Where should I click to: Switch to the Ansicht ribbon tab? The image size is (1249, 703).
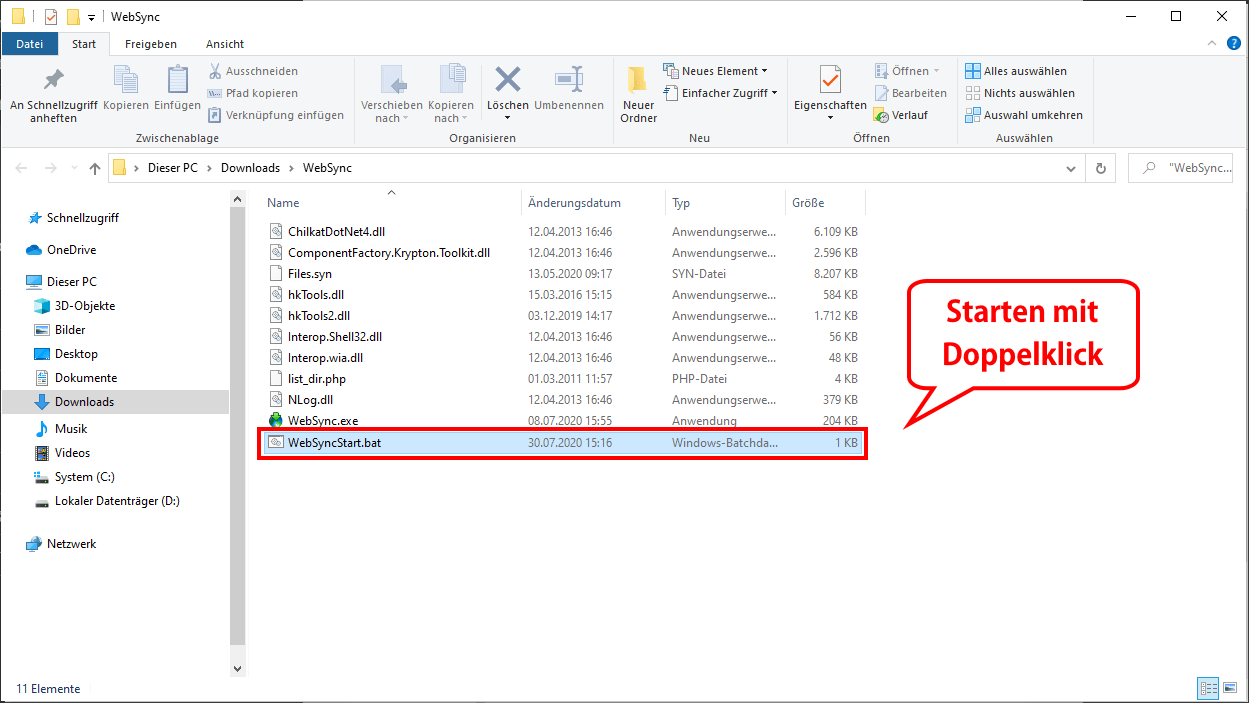click(225, 44)
